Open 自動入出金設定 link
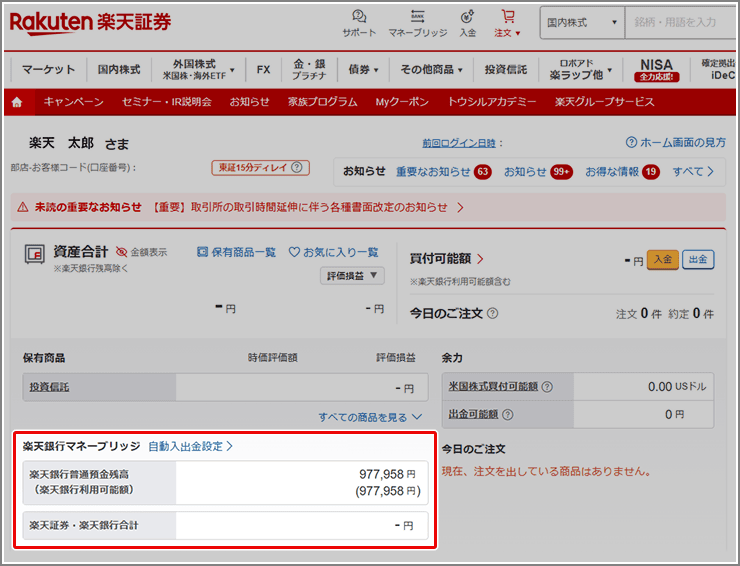The height and width of the screenshot is (566, 740). [x=190, y=446]
